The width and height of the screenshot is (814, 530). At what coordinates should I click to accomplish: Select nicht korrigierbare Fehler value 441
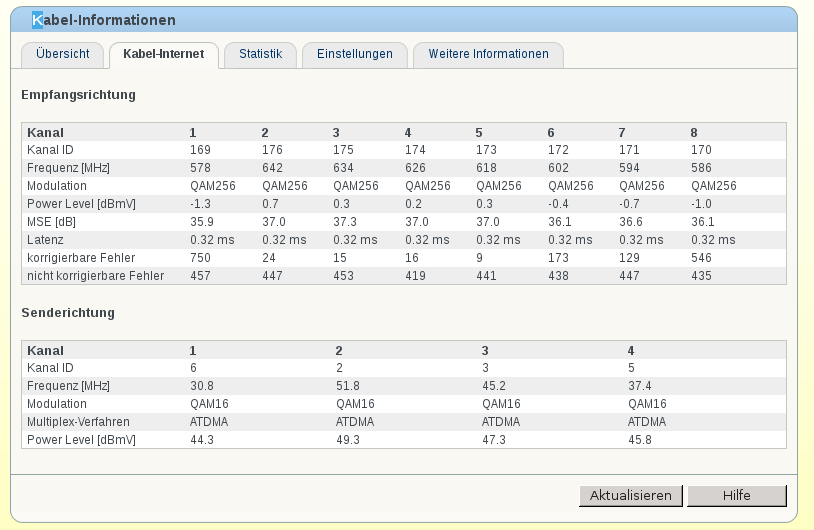[x=486, y=276]
